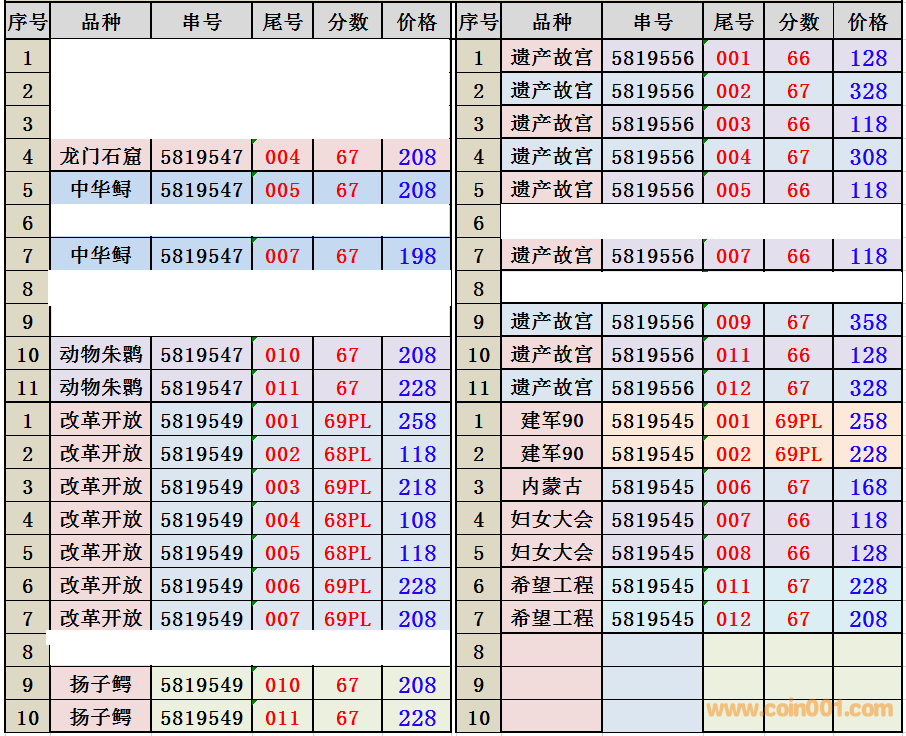This screenshot has height=736, width=906.
Task: Click tail number 009 in 遗产故宫 row
Action: click(733, 322)
